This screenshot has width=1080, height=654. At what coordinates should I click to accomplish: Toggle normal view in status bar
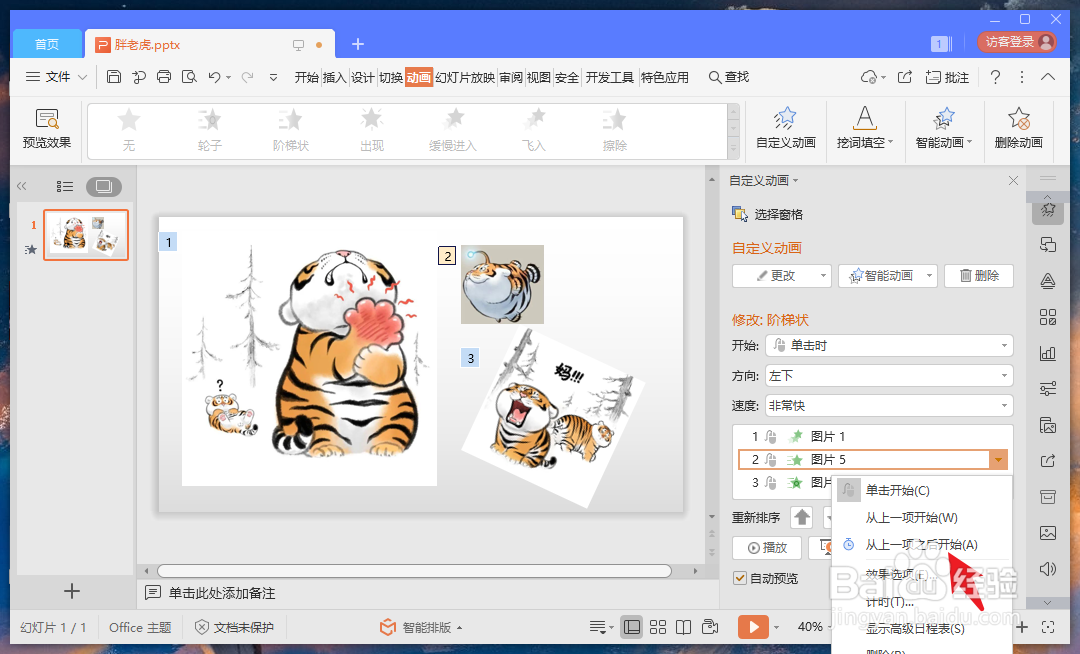pyautogui.click(x=632, y=626)
